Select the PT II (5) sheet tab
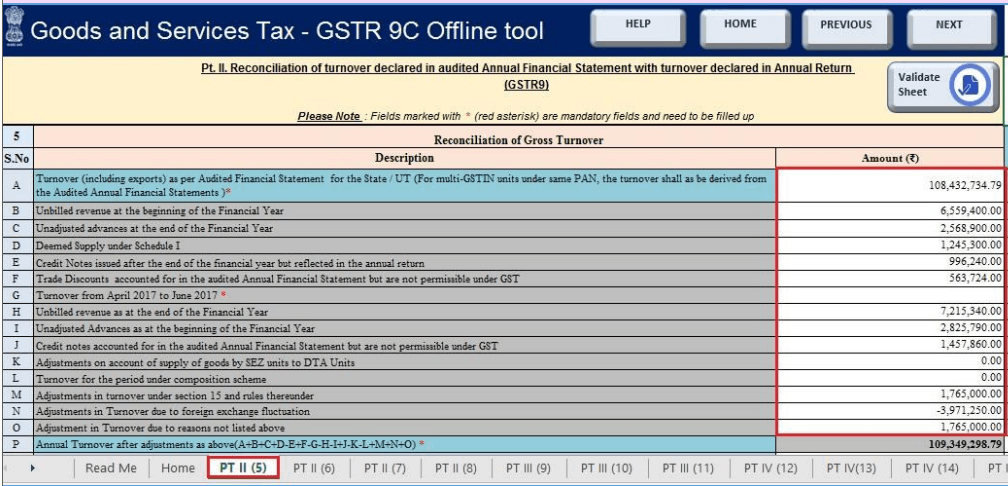 243,467
